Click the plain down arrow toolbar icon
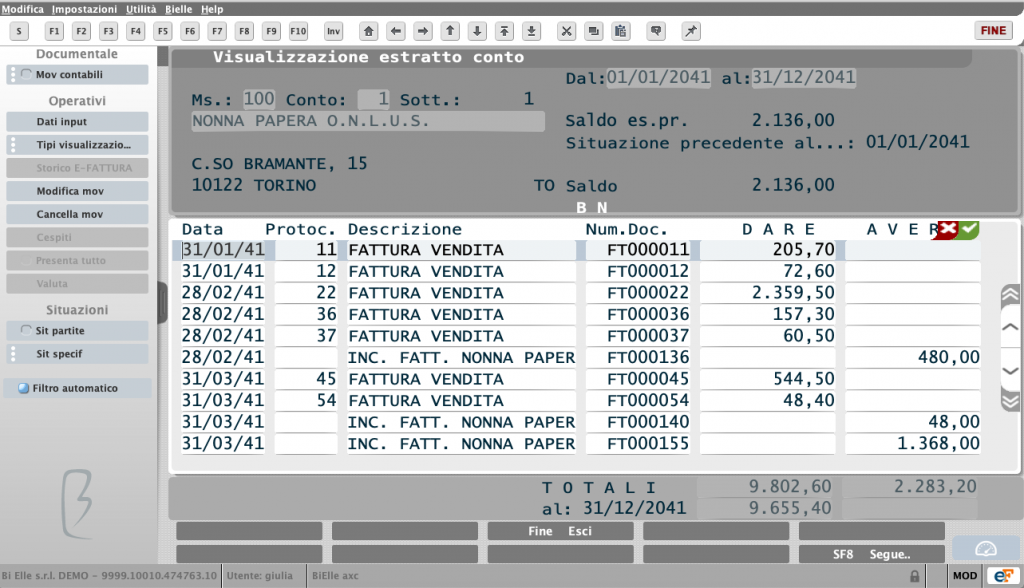Screen dimensions: 1024x588 pyautogui.click(x=477, y=31)
